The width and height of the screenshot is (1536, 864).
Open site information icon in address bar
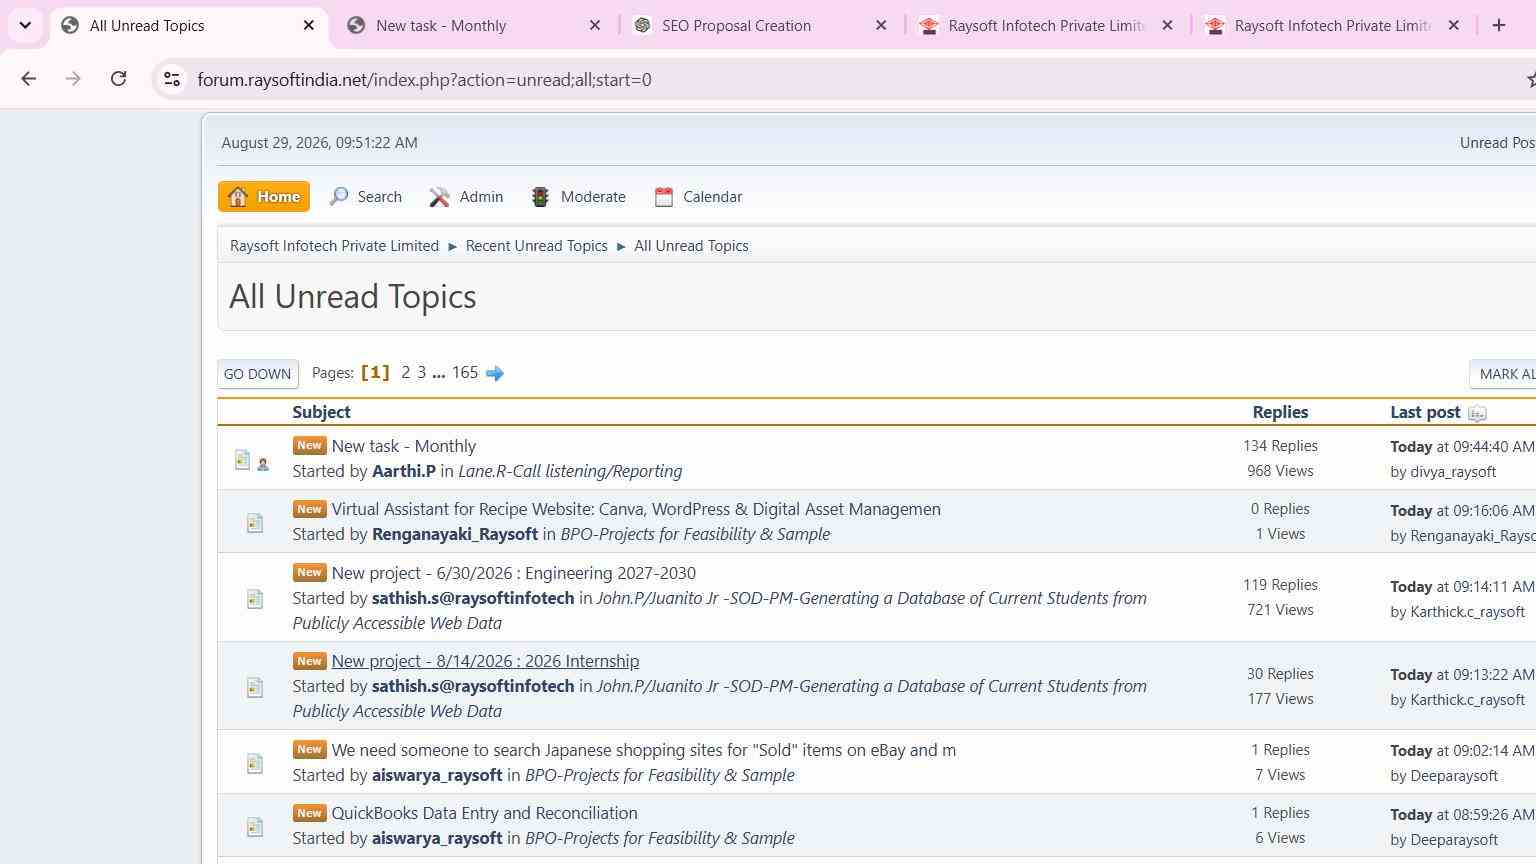(172, 79)
